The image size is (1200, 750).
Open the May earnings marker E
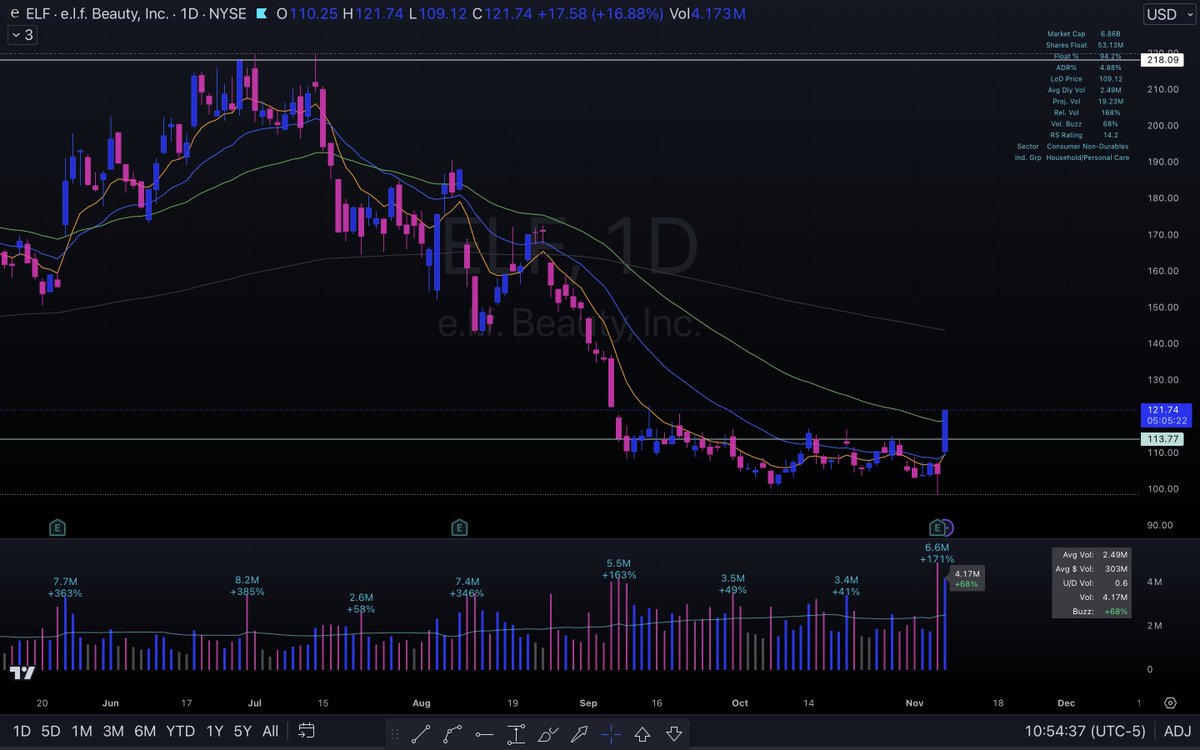pyautogui.click(x=57, y=526)
